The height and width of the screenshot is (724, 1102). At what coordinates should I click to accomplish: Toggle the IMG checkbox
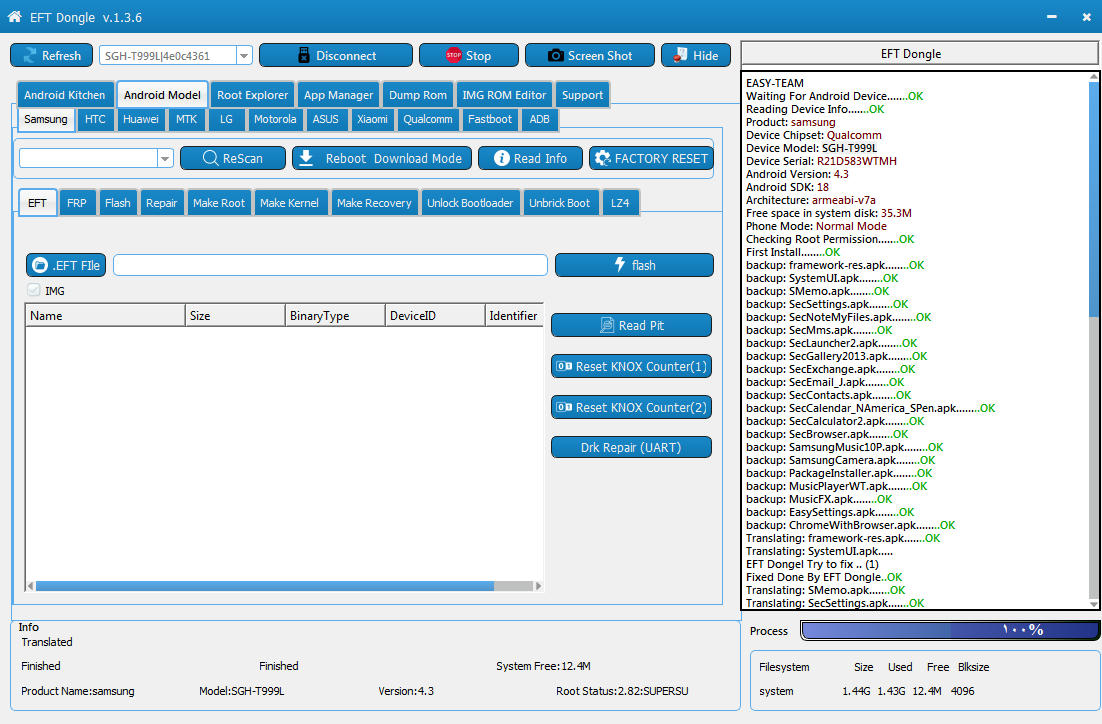[x=33, y=290]
